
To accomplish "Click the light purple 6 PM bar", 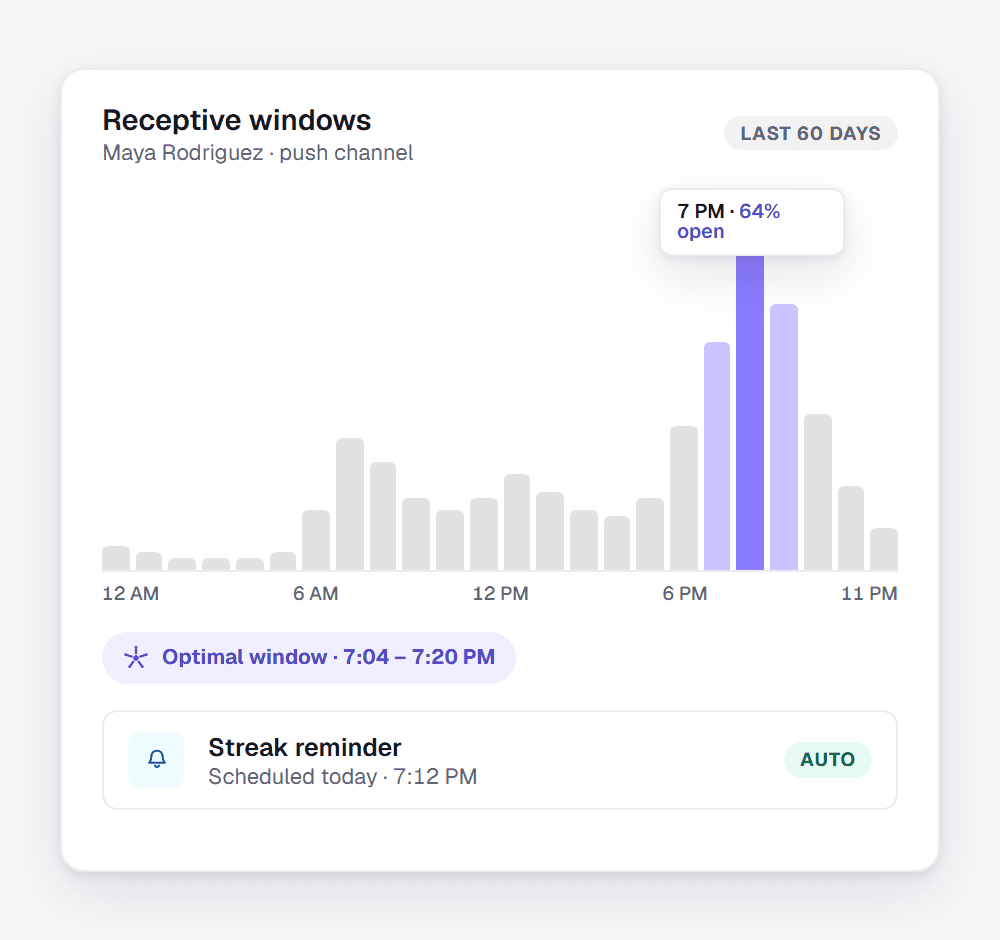I will click(717, 456).
